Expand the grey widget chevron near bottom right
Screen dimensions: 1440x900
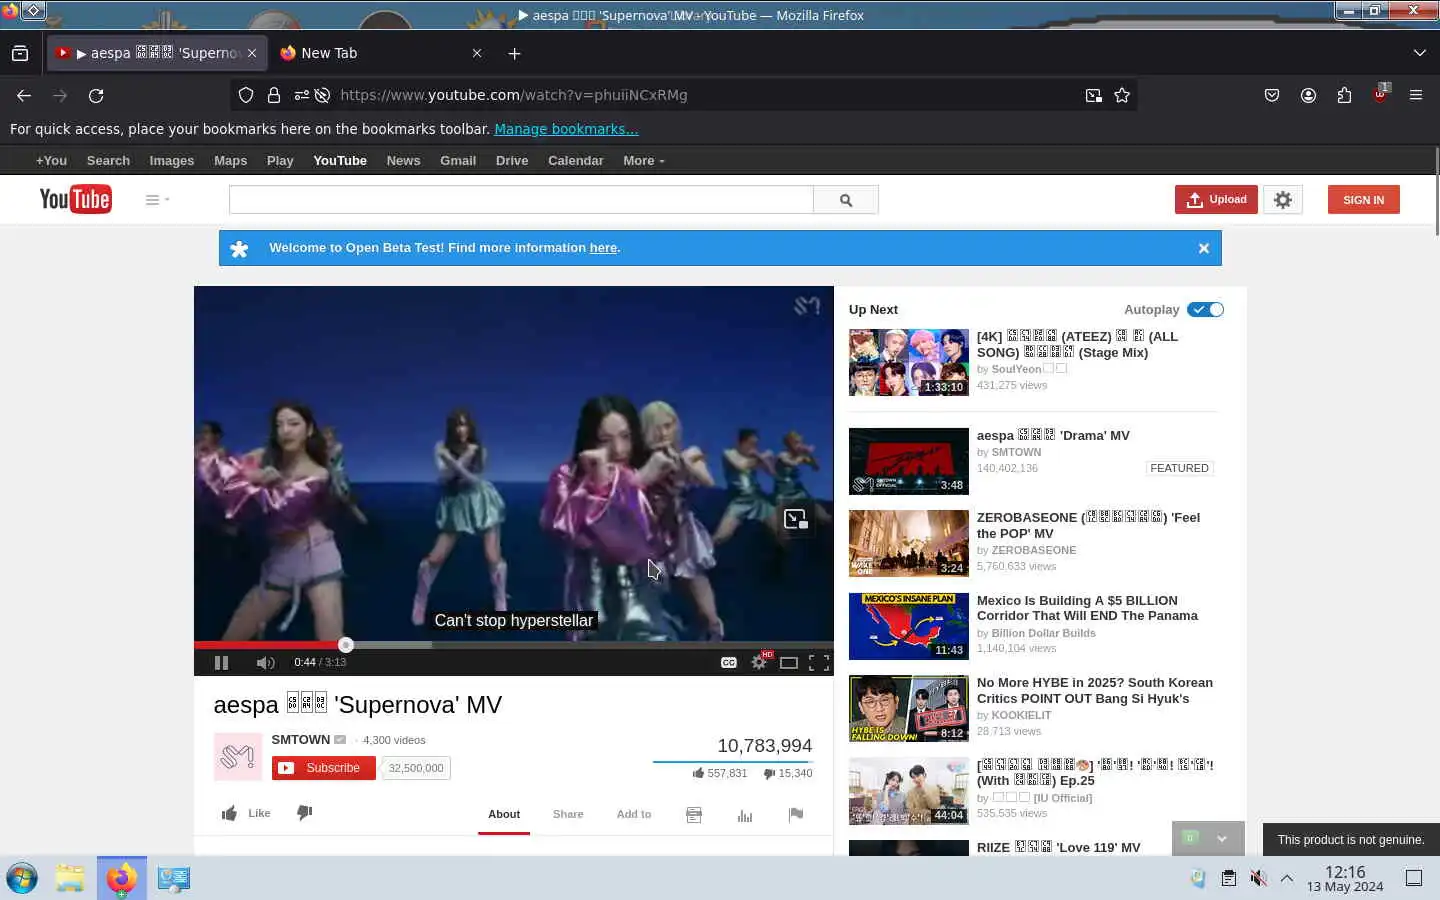point(1222,839)
